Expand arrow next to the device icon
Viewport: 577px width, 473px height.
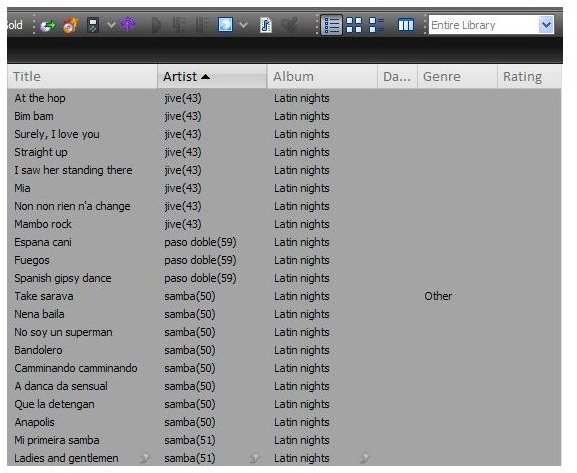coord(111,25)
